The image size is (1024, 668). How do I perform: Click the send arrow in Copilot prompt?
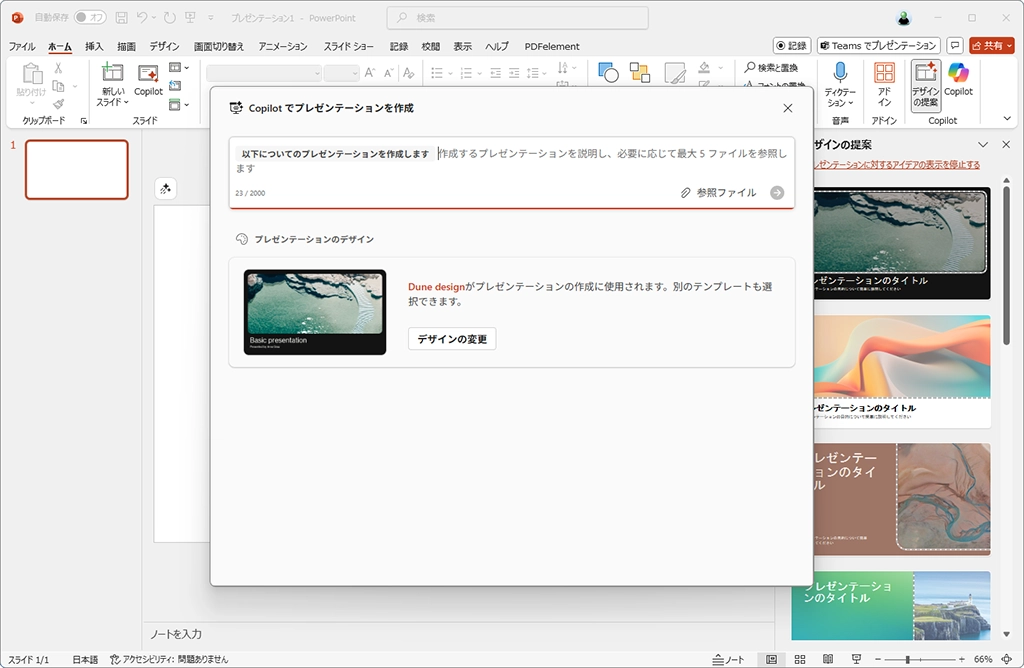point(777,193)
